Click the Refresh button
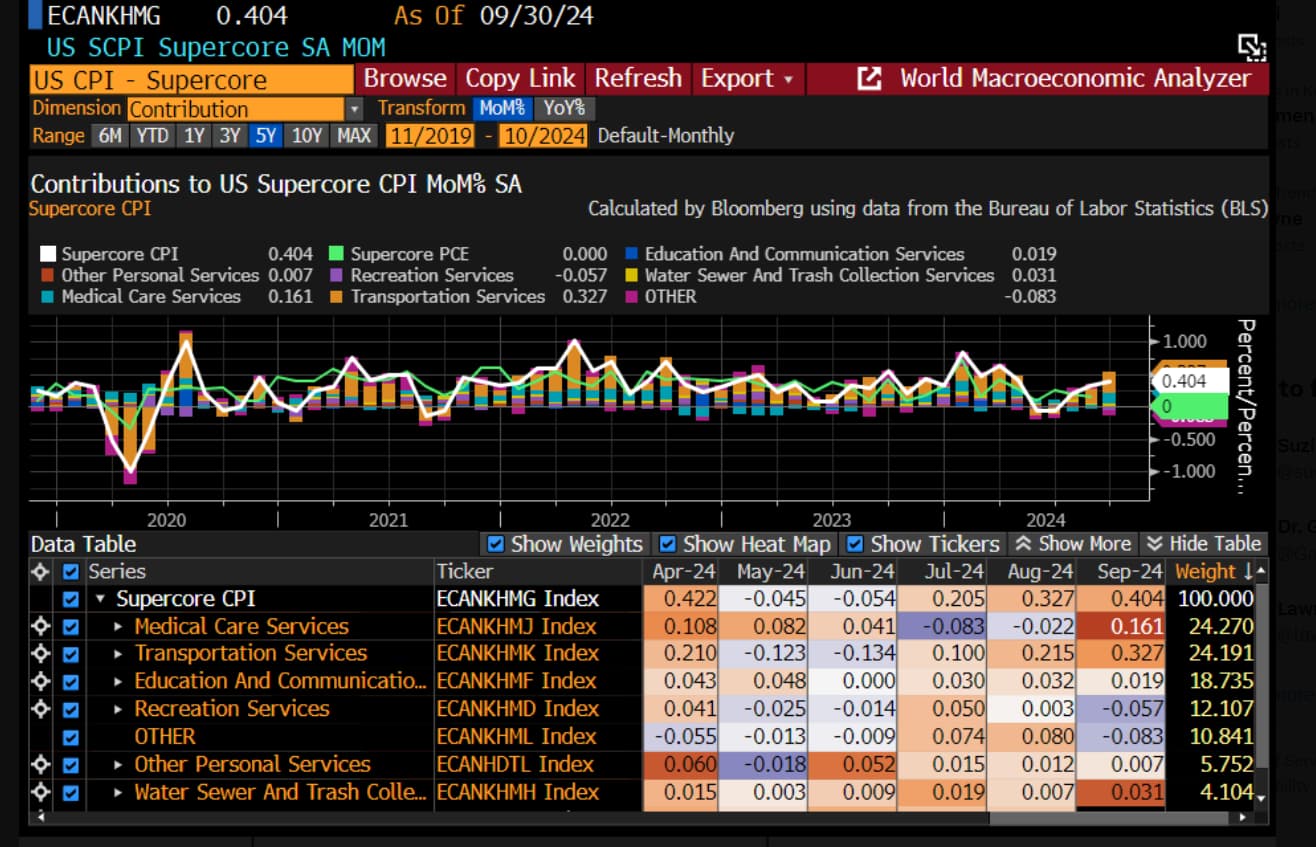The width and height of the screenshot is (1316, 847). [x=638, y=79]
